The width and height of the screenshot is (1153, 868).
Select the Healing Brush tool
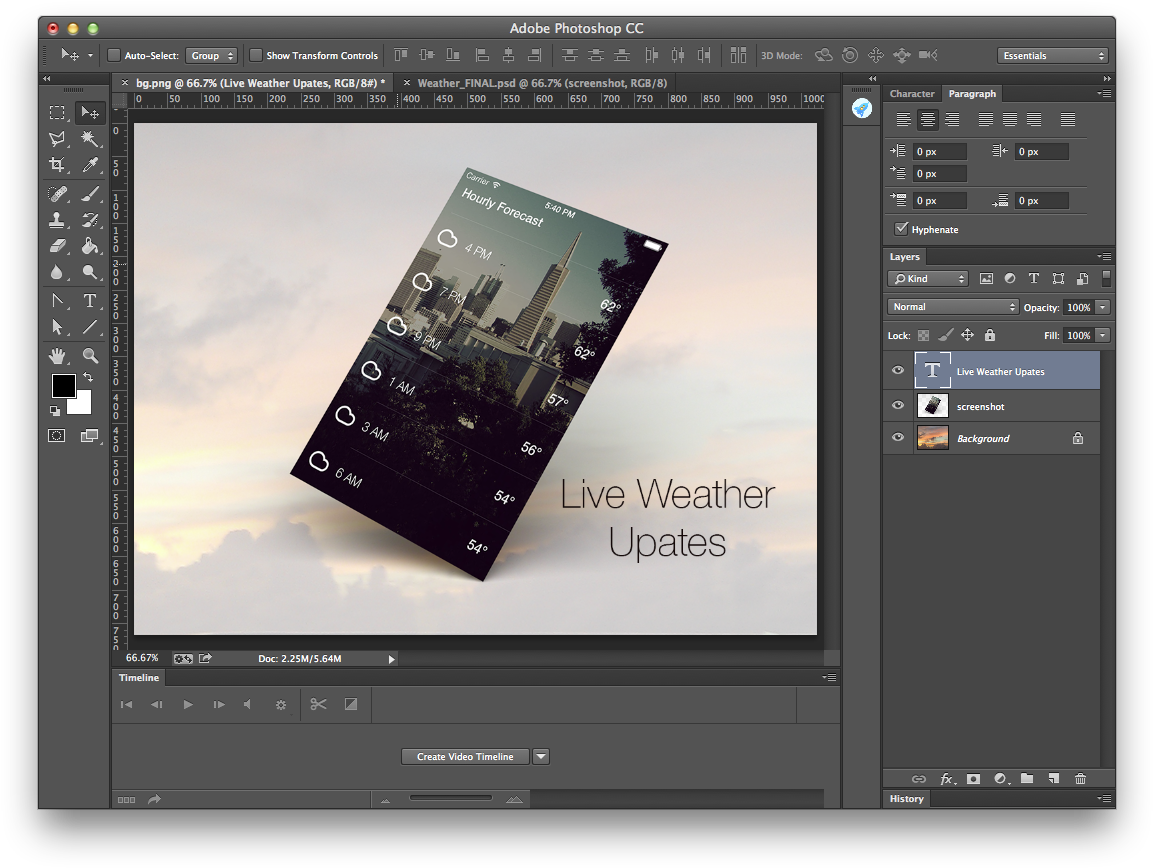click(57, 193)
